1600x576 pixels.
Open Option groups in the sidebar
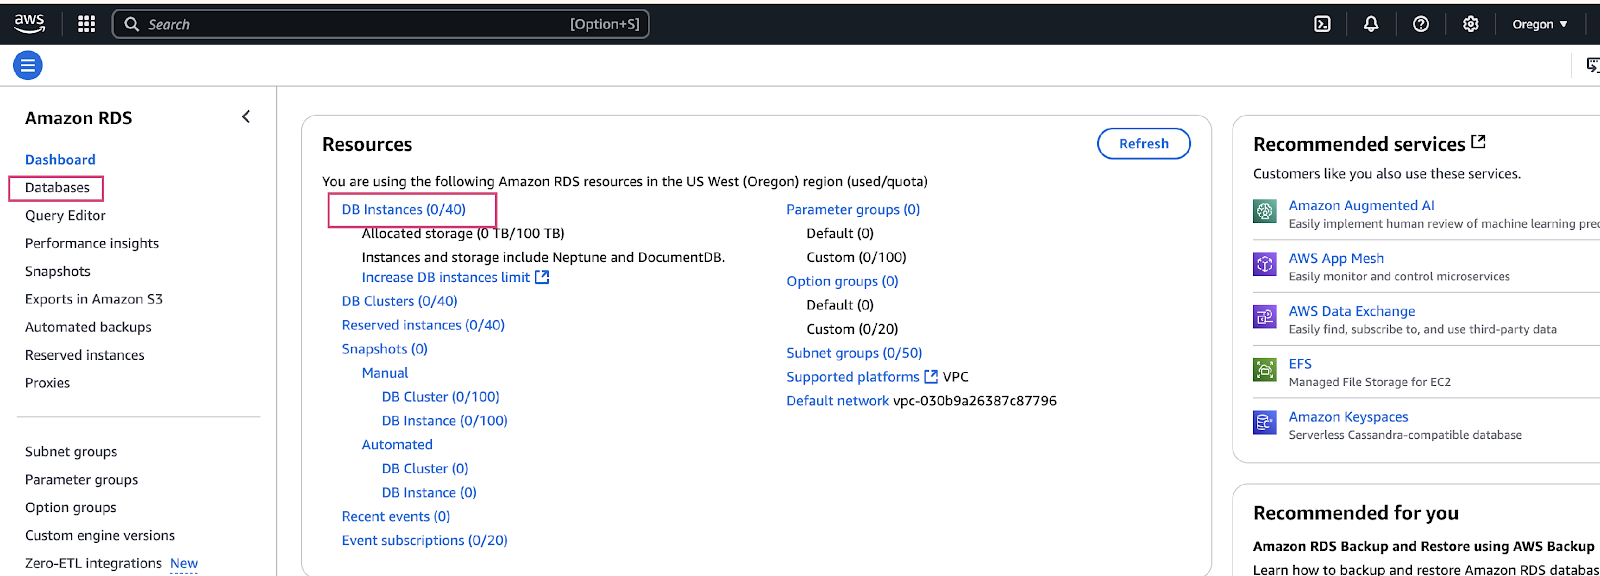[x=71, y=508]
